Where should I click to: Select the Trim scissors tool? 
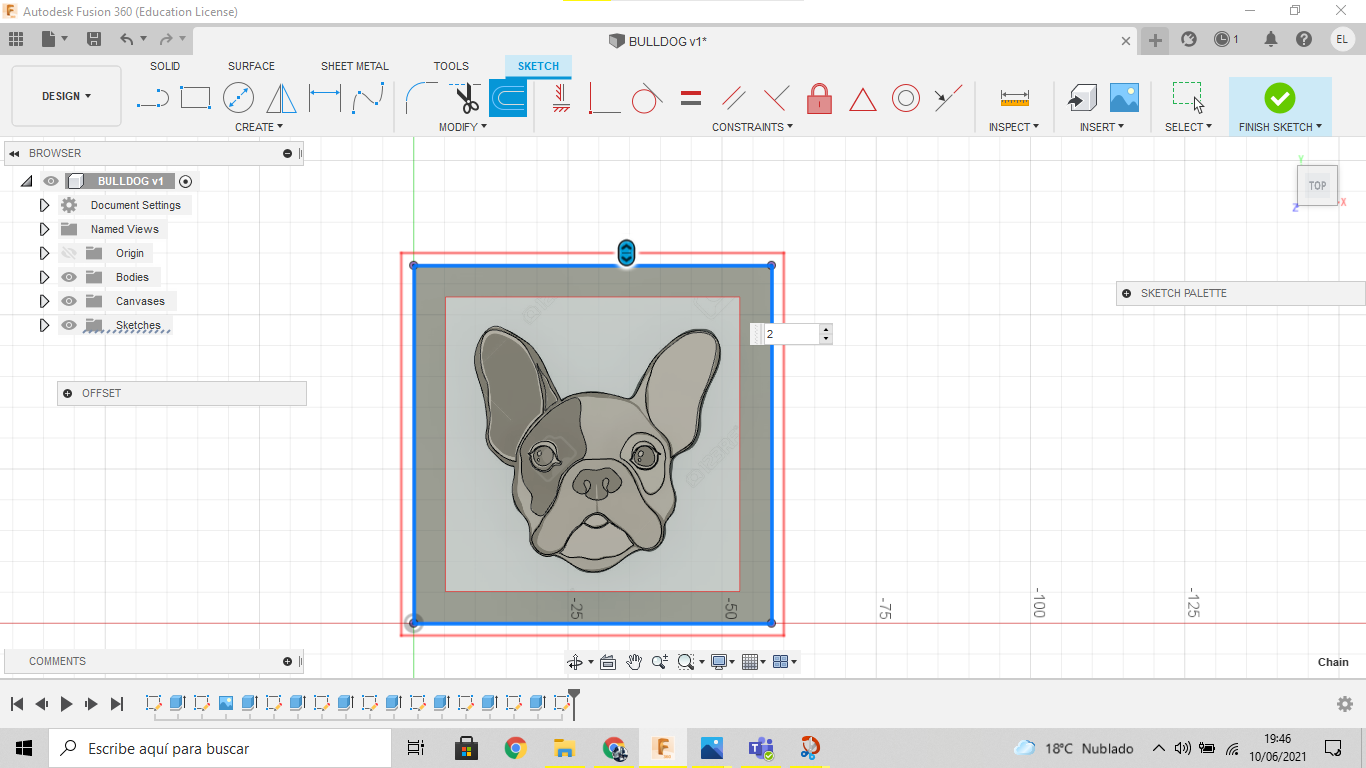(467, 98)
